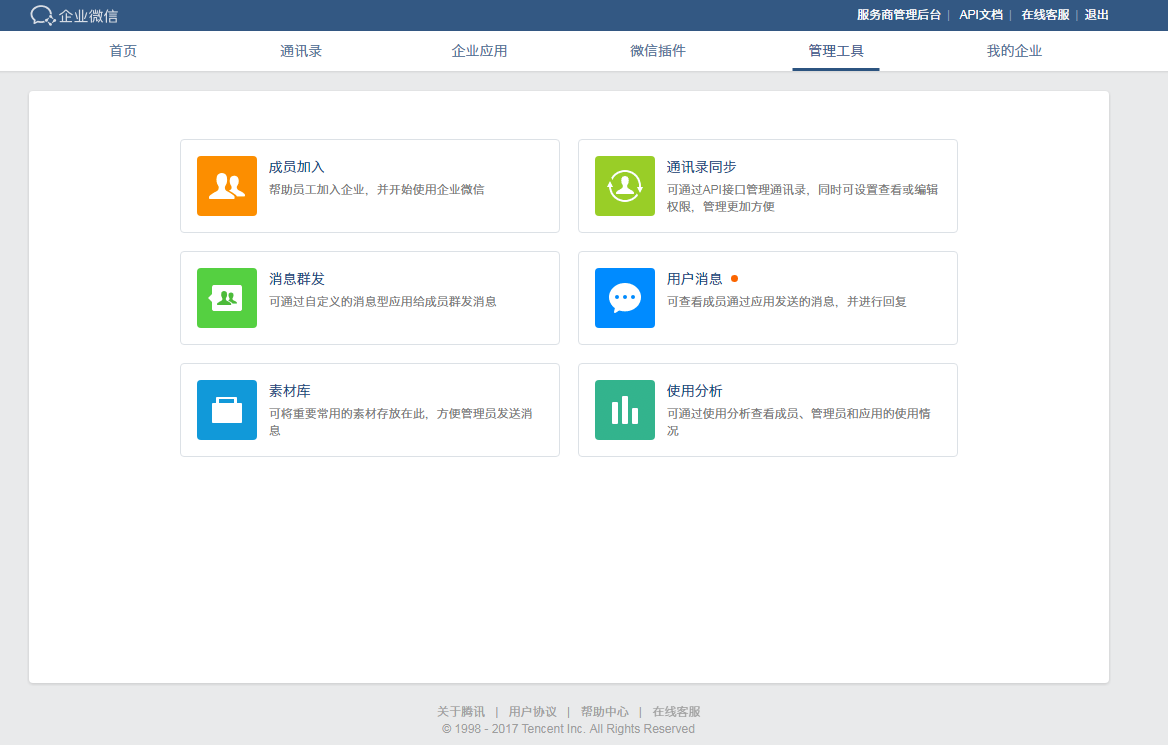Open the 服务商管理后台 link

tap(898, 15)
